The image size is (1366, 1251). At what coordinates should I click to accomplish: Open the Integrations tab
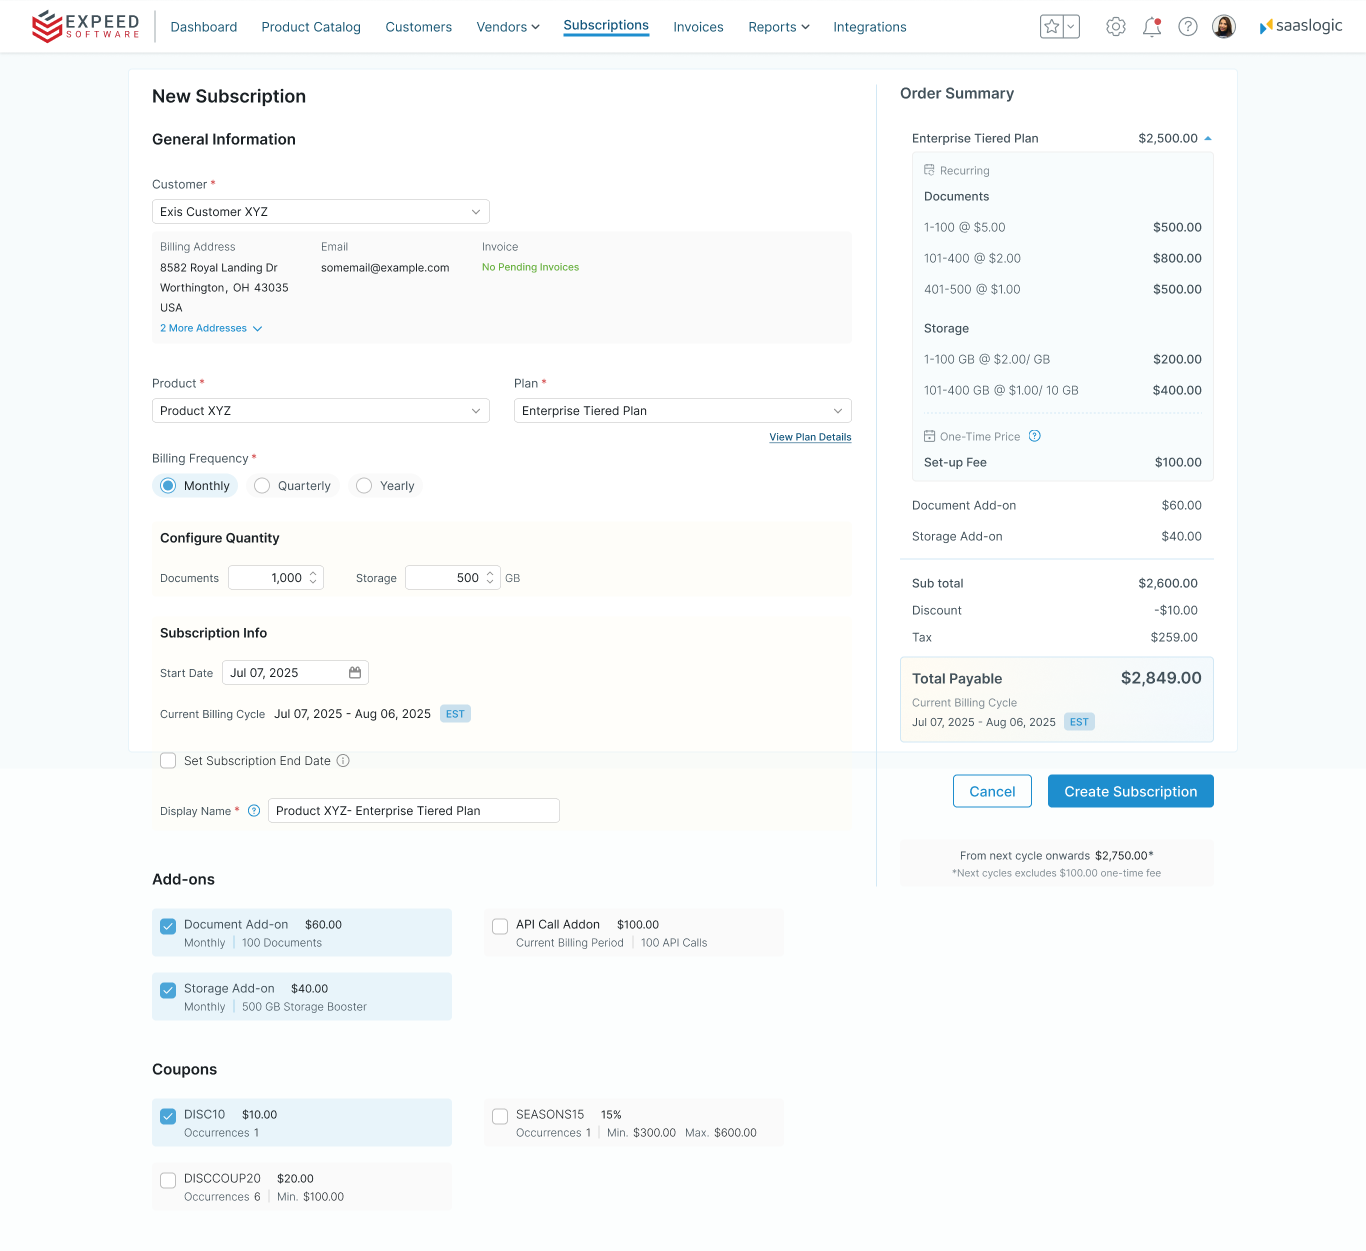click(870, 27)
